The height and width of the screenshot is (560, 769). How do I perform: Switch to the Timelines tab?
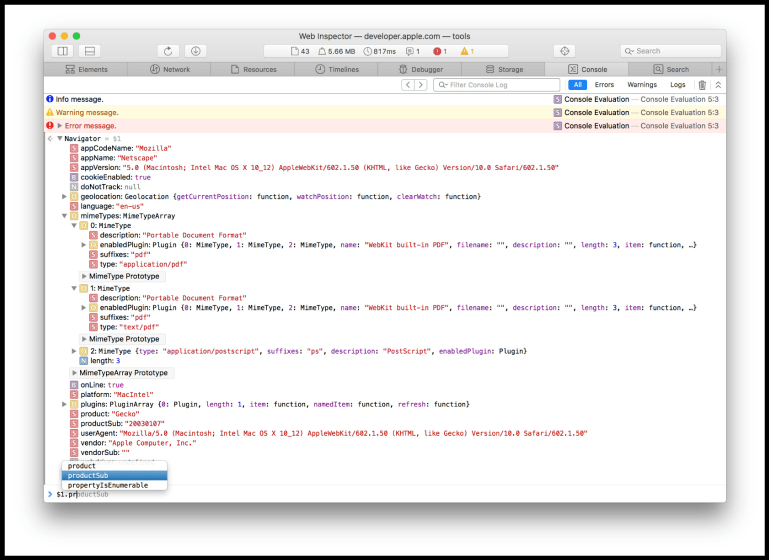tap(336, 69)
